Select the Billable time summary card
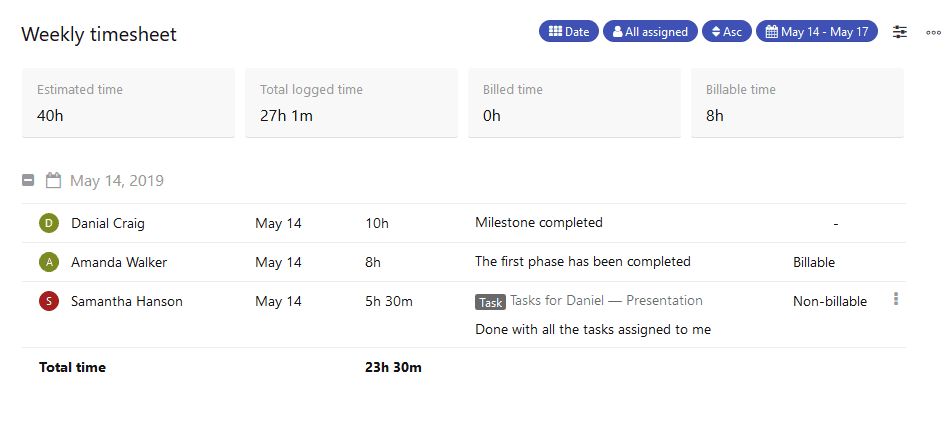Screen dimensions: 949x432 tap(797, 103)
